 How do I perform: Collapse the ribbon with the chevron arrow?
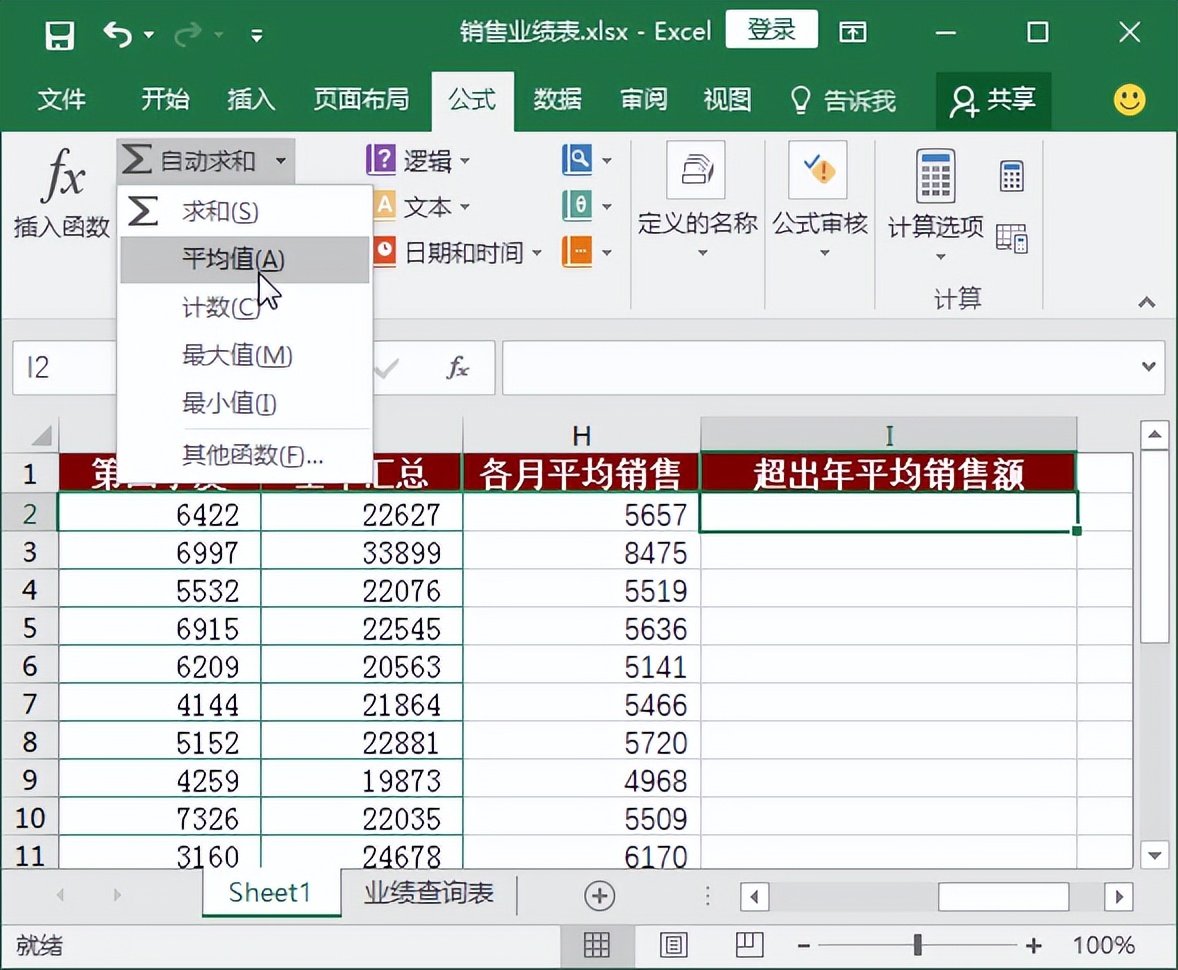(x=1147, y=302)
